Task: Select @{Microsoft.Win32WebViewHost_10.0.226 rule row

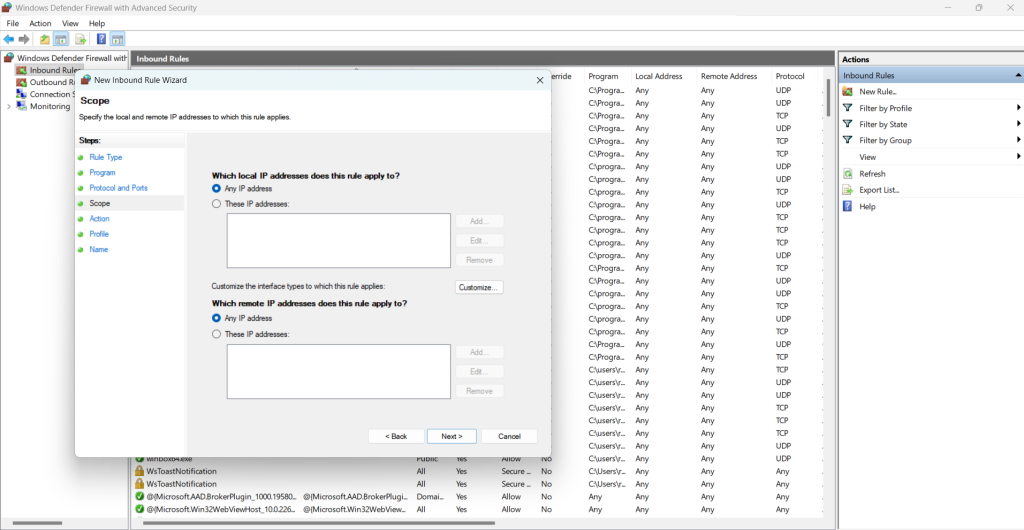Action: click(x=477, y=509)
